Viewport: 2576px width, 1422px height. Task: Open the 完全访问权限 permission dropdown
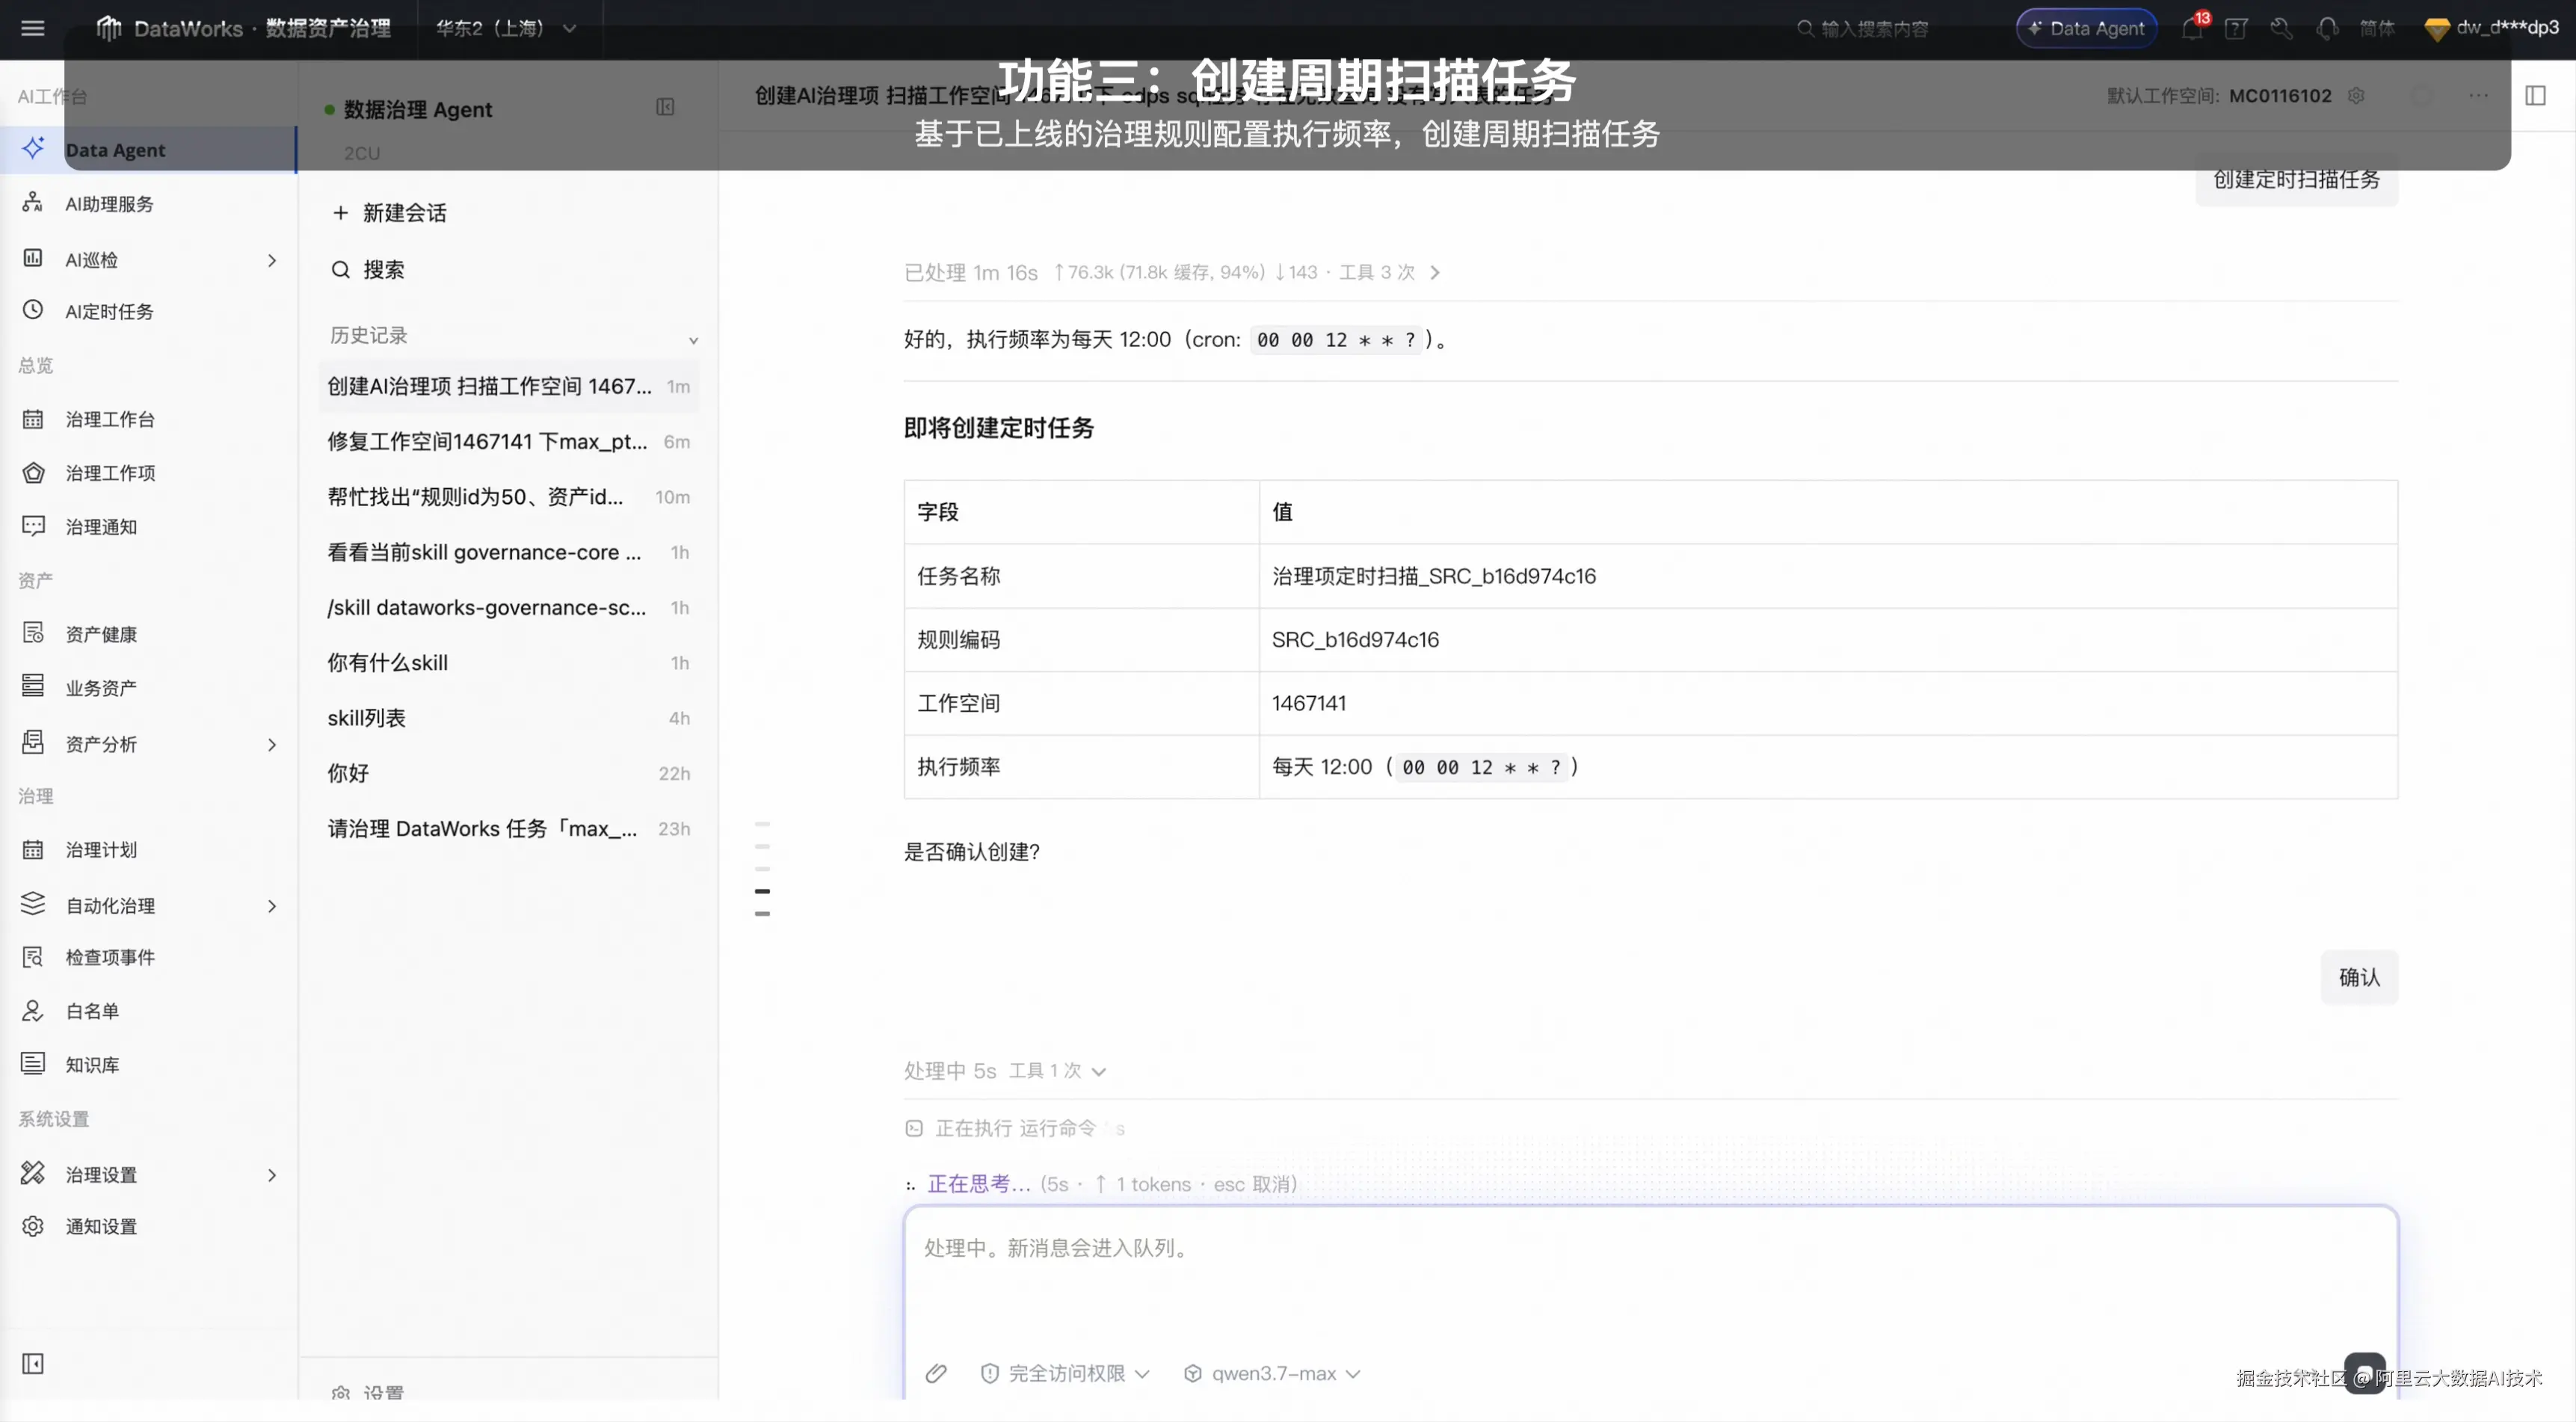coord(1065,1373)
